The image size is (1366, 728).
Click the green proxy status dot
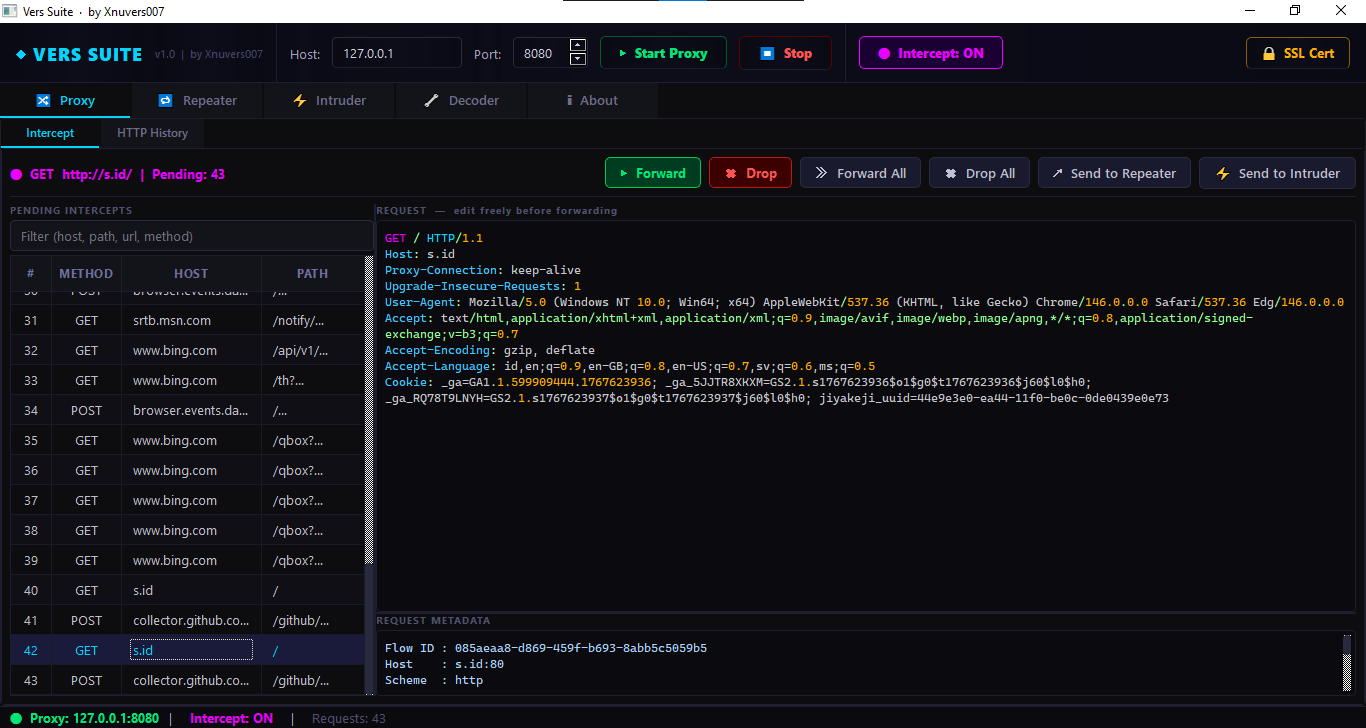pyautogui.click(x=14, y=718)
